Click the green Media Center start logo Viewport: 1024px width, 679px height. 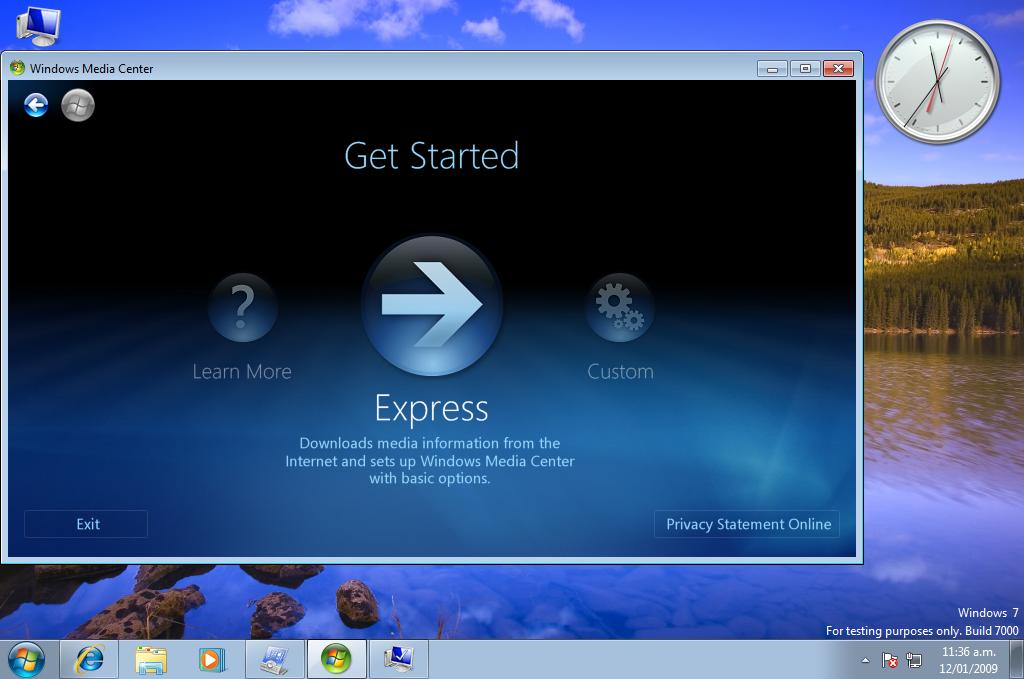click(78, 105)
